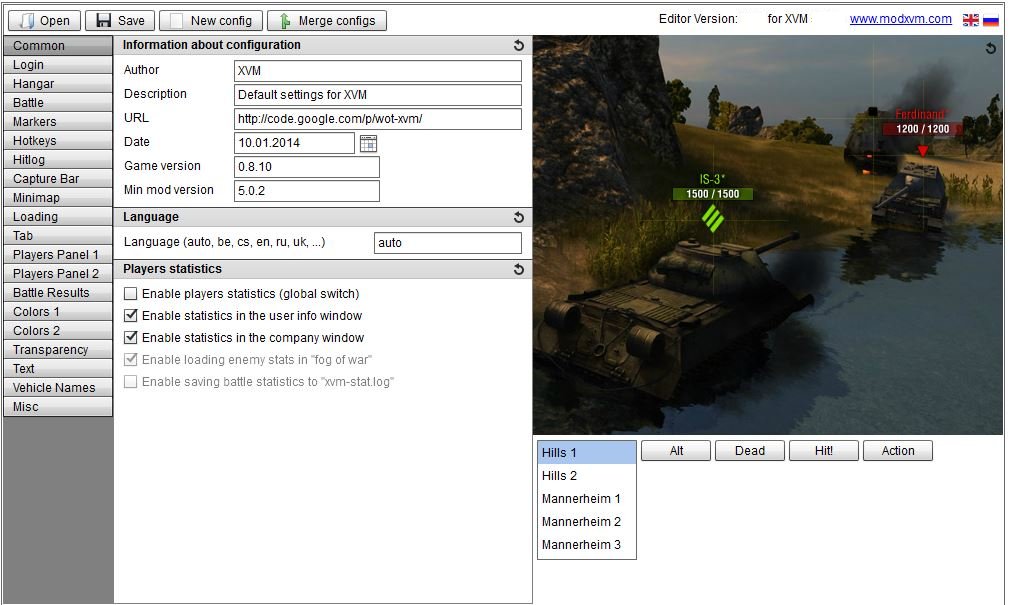This screenshot has width=1018, height=605.
Task: Open the Minimap settings tab
Action: pos(58,197)
